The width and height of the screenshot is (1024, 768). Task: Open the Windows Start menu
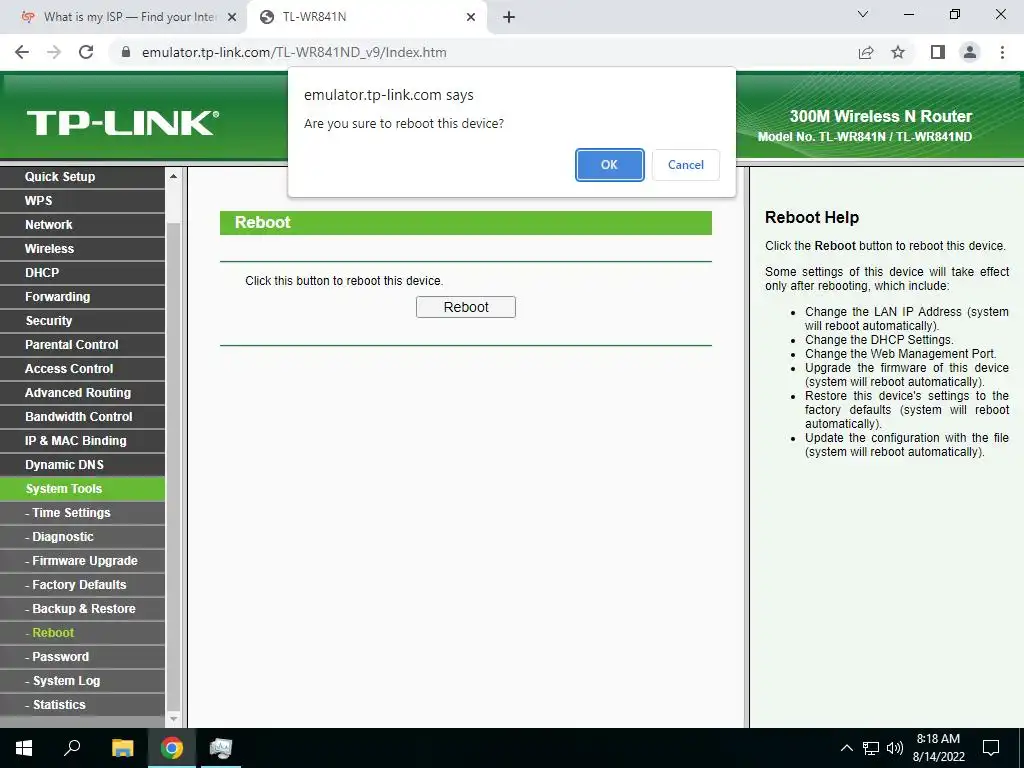point(24,748)
